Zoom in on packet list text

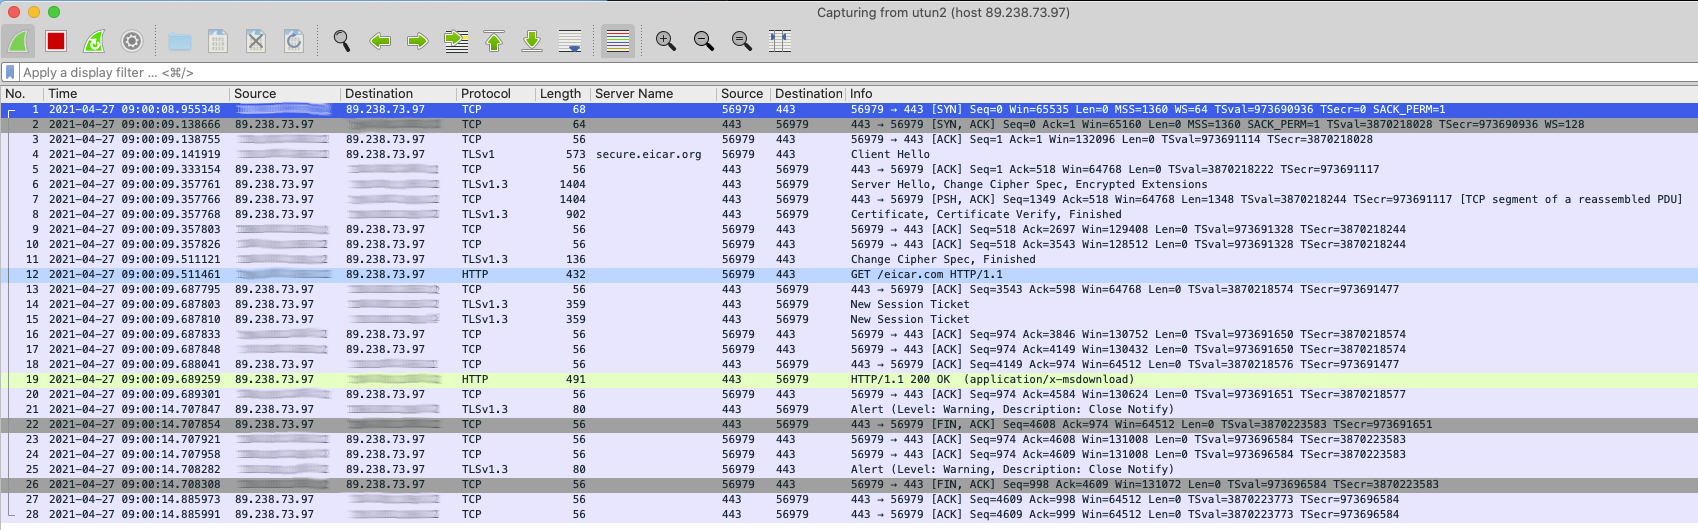click(666, 41)
